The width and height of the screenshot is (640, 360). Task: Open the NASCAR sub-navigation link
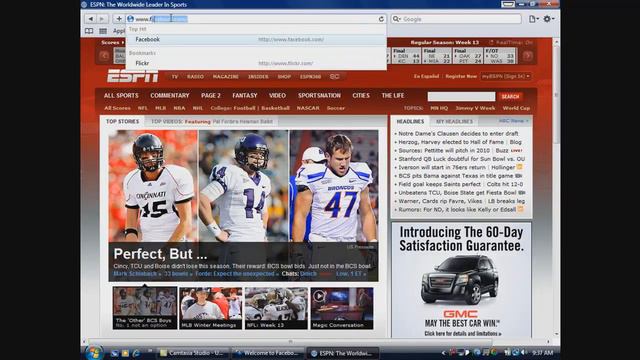pyautogui.click(x=308, y=108)
